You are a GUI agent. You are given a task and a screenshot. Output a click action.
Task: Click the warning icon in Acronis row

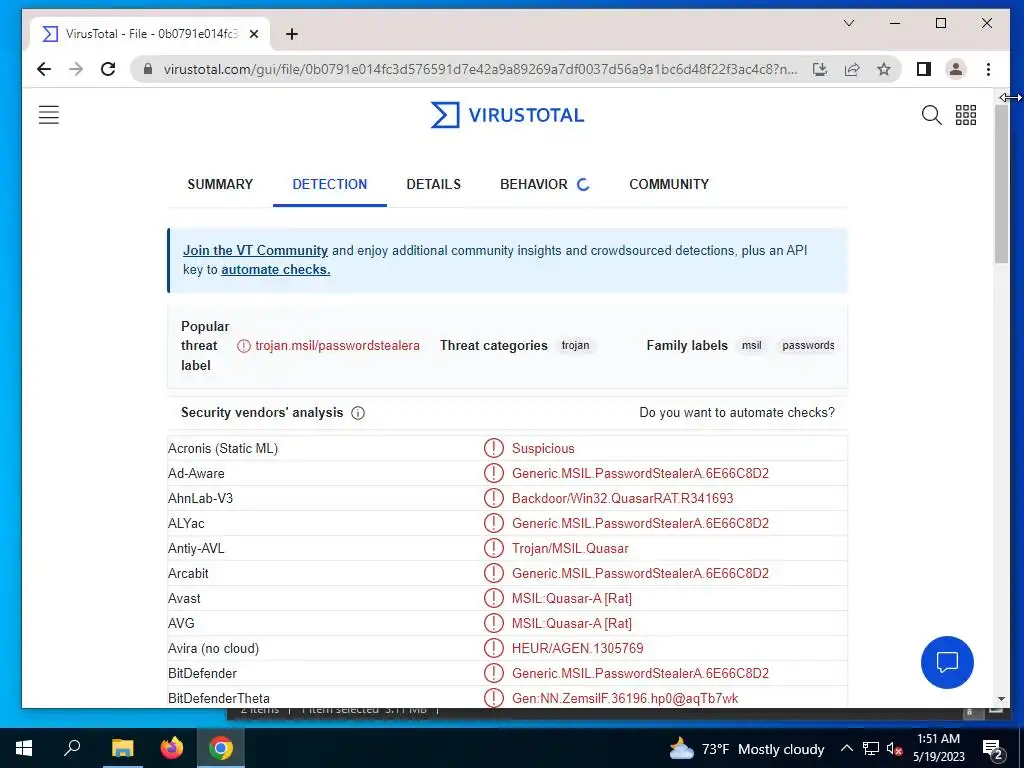tap(494, 448)
